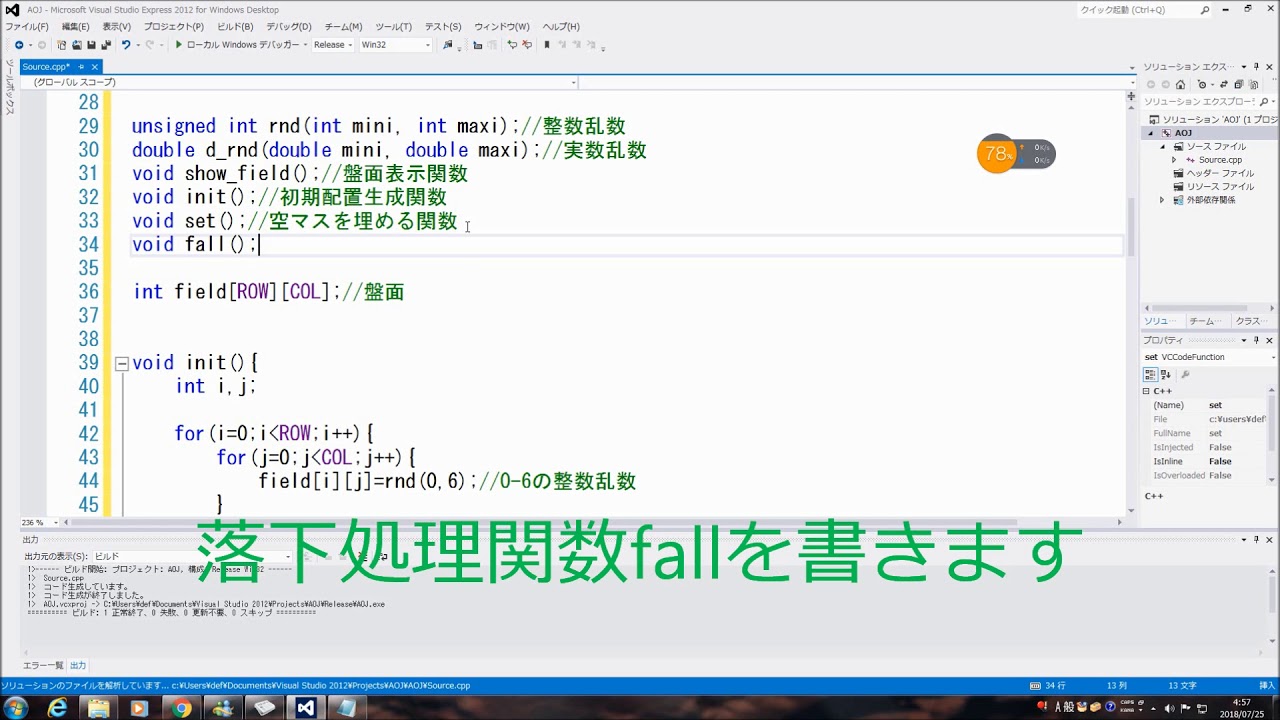Toggle the bookmark icon in toolbar
This screenshot has width=1280, height=720.
coord(547,45)
